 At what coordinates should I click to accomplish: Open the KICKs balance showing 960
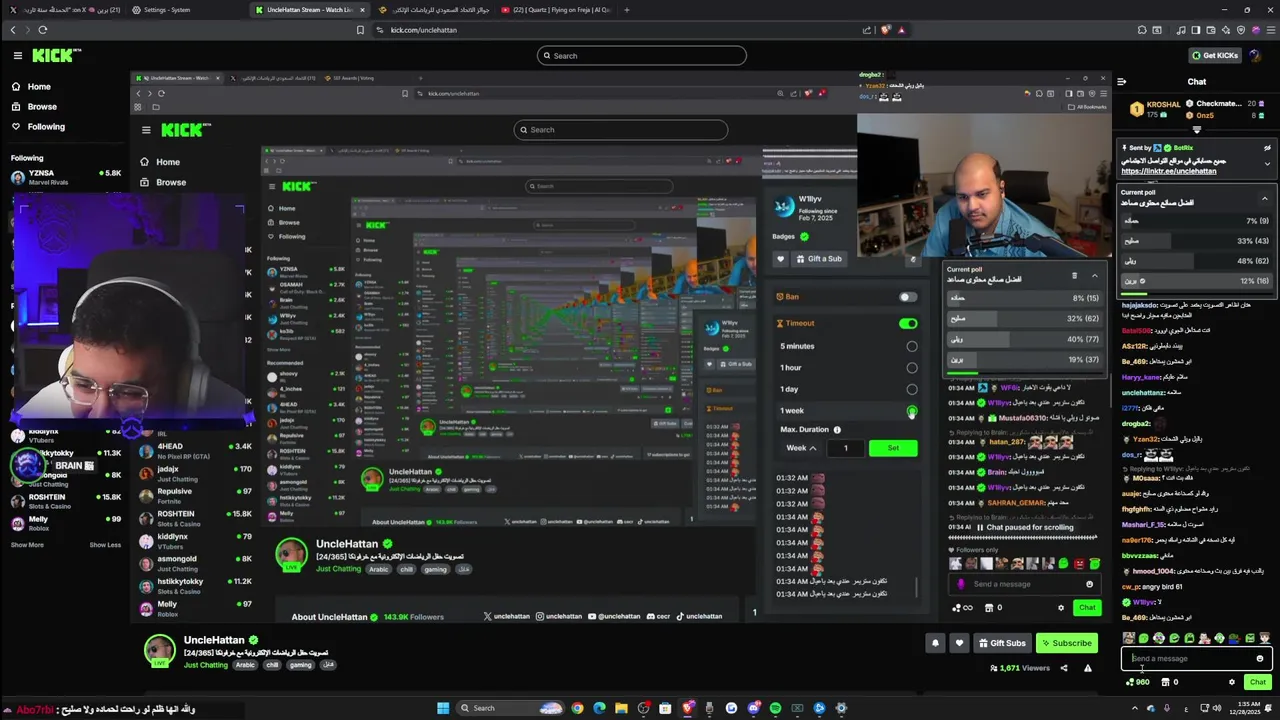point(1138,682)
